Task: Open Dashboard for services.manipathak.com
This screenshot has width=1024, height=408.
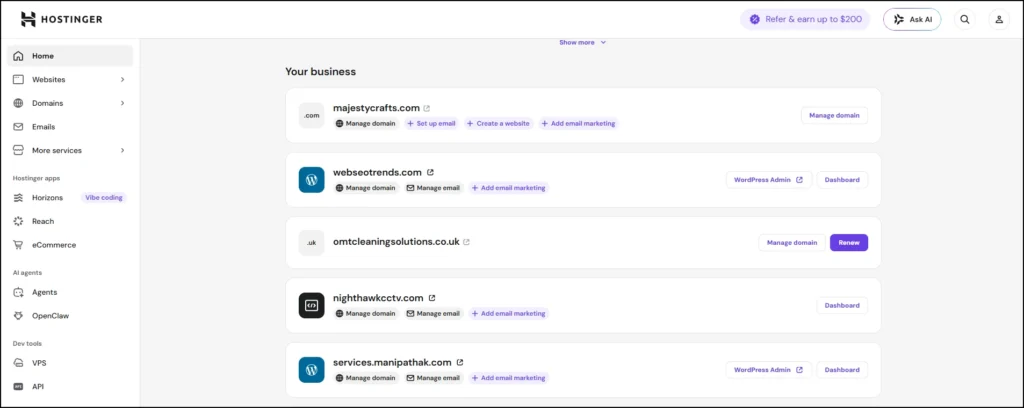Action: pos(842,369)
